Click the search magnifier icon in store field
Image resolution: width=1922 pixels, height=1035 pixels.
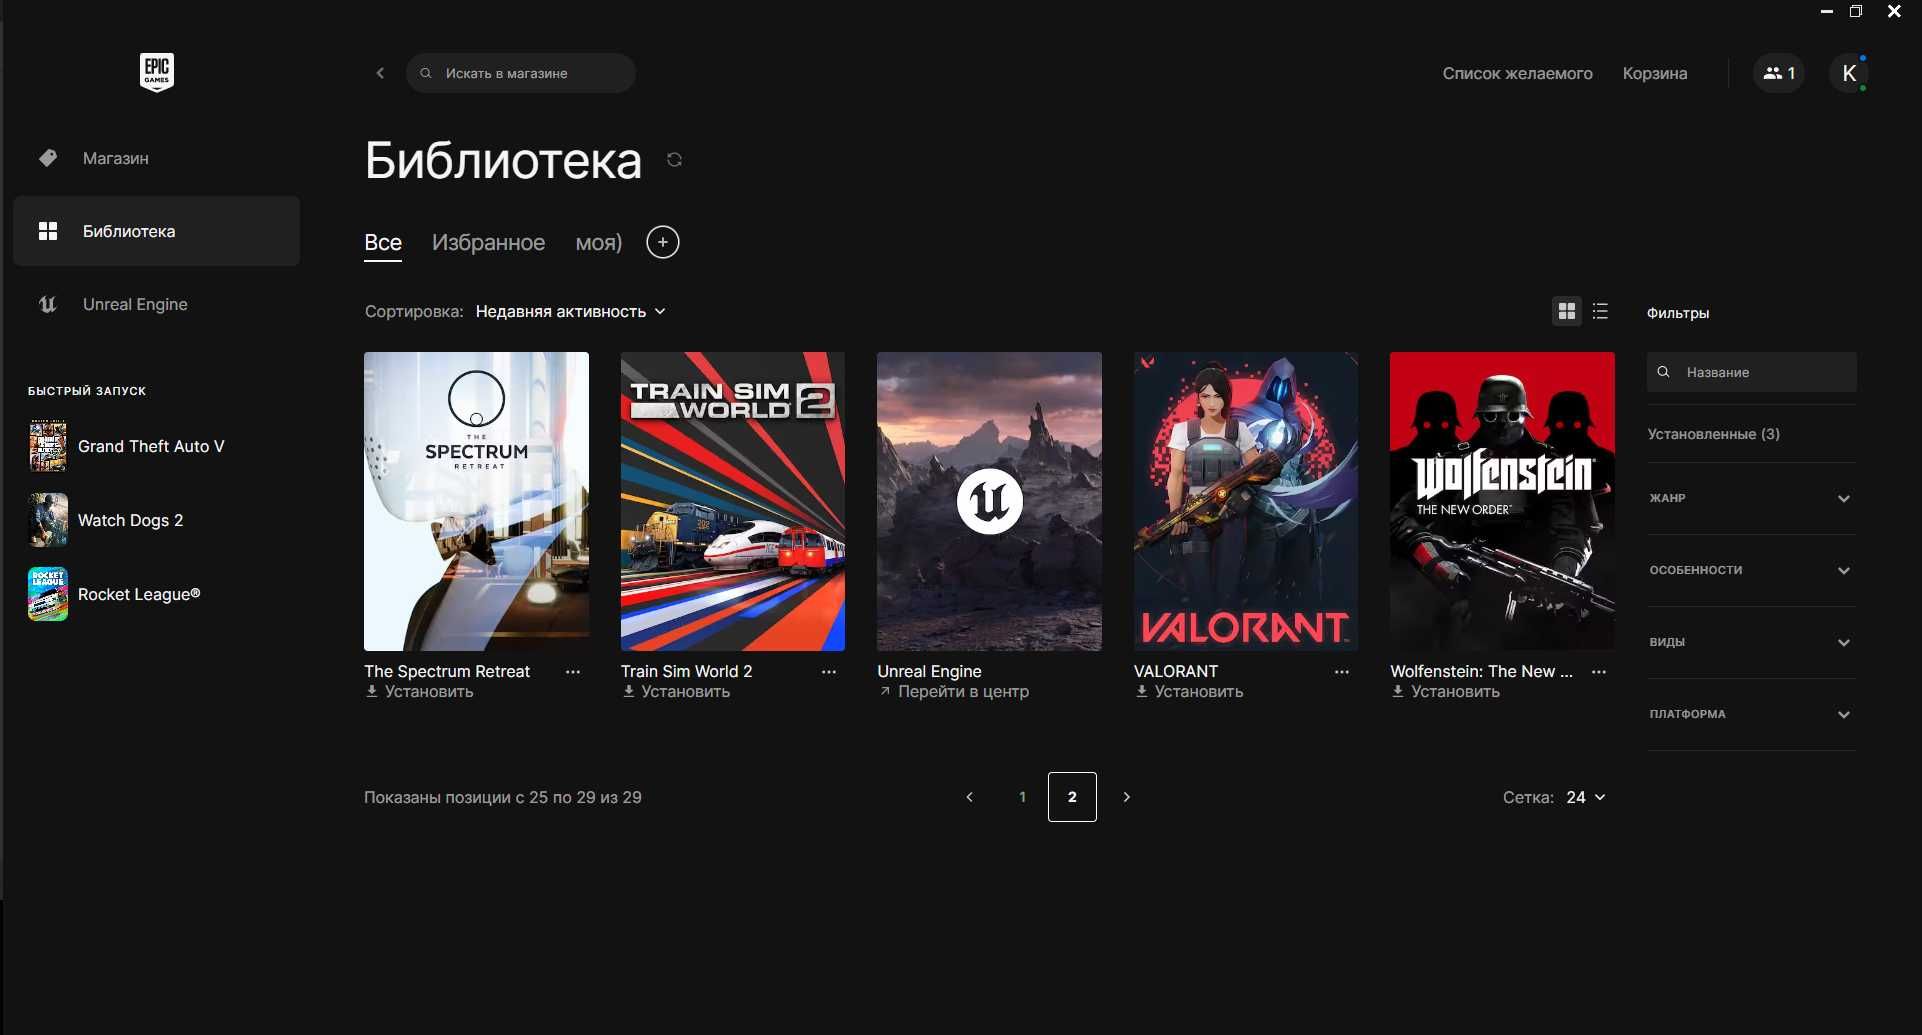(x=426, y=73)
